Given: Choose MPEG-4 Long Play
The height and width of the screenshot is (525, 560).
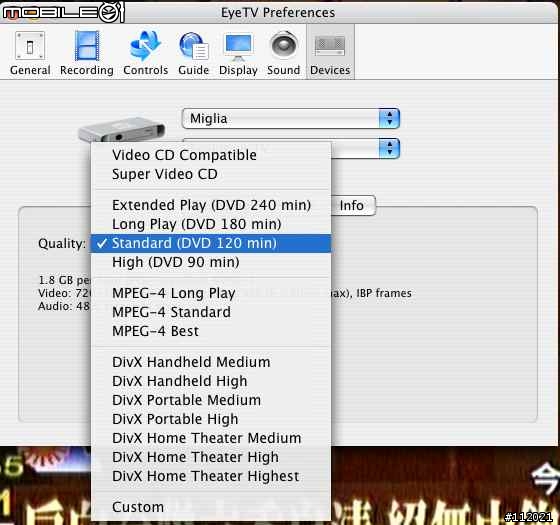Looking at the screenshot, I should (211, 293).
